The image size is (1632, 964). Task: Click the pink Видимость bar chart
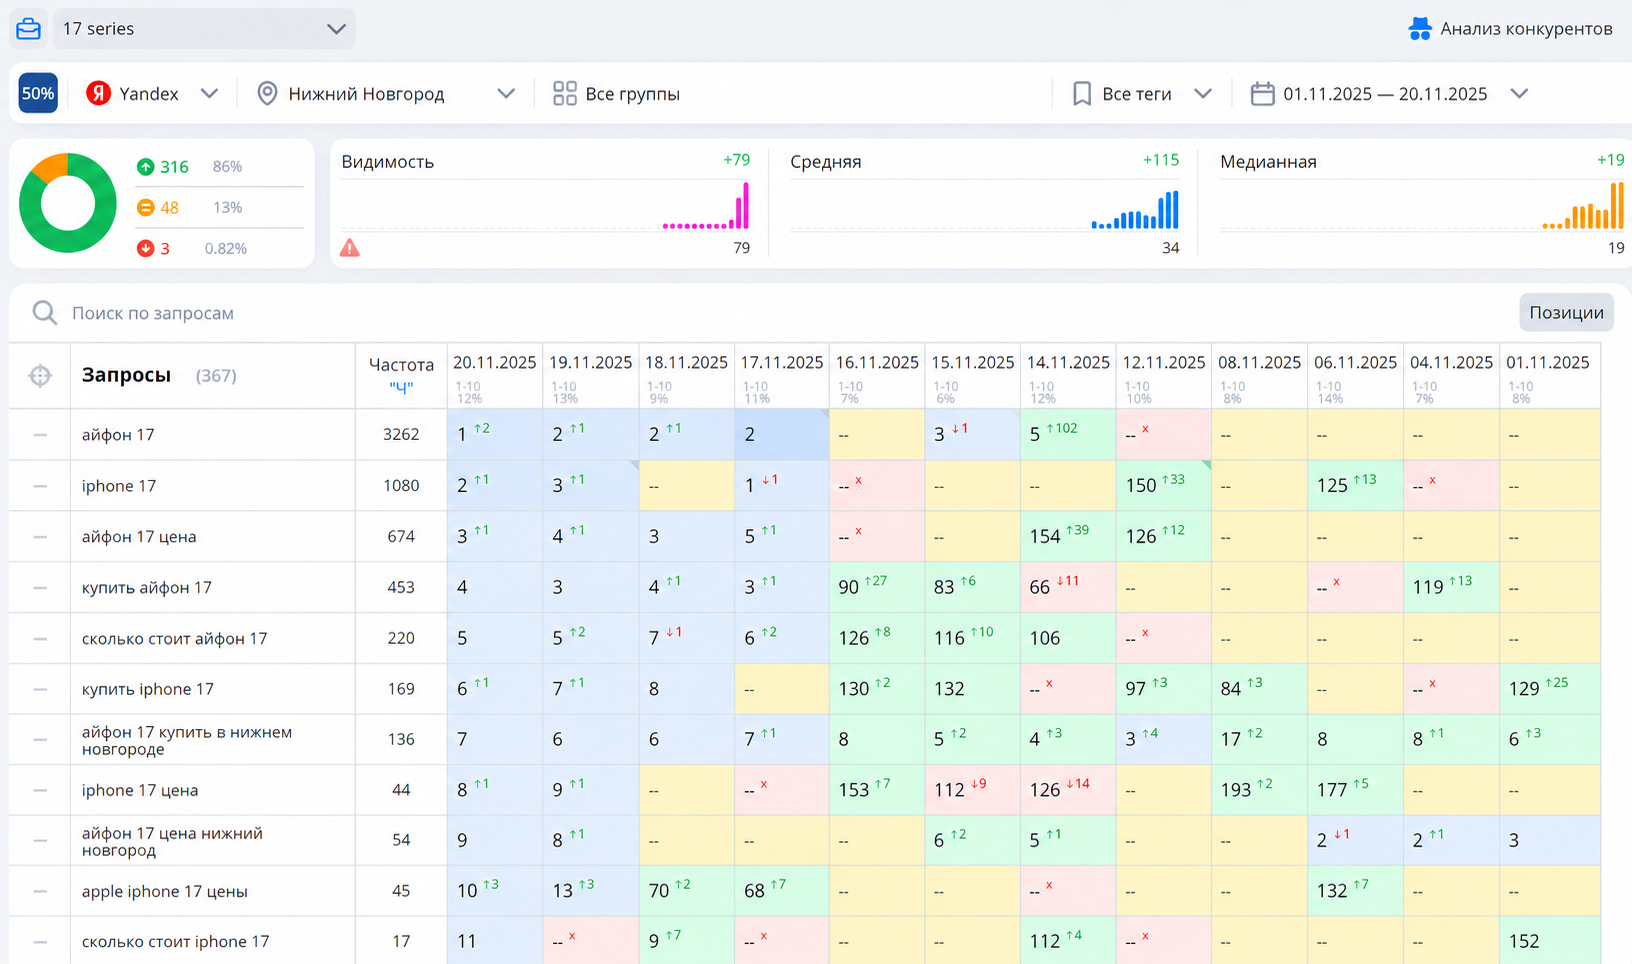tap(705, 207)
